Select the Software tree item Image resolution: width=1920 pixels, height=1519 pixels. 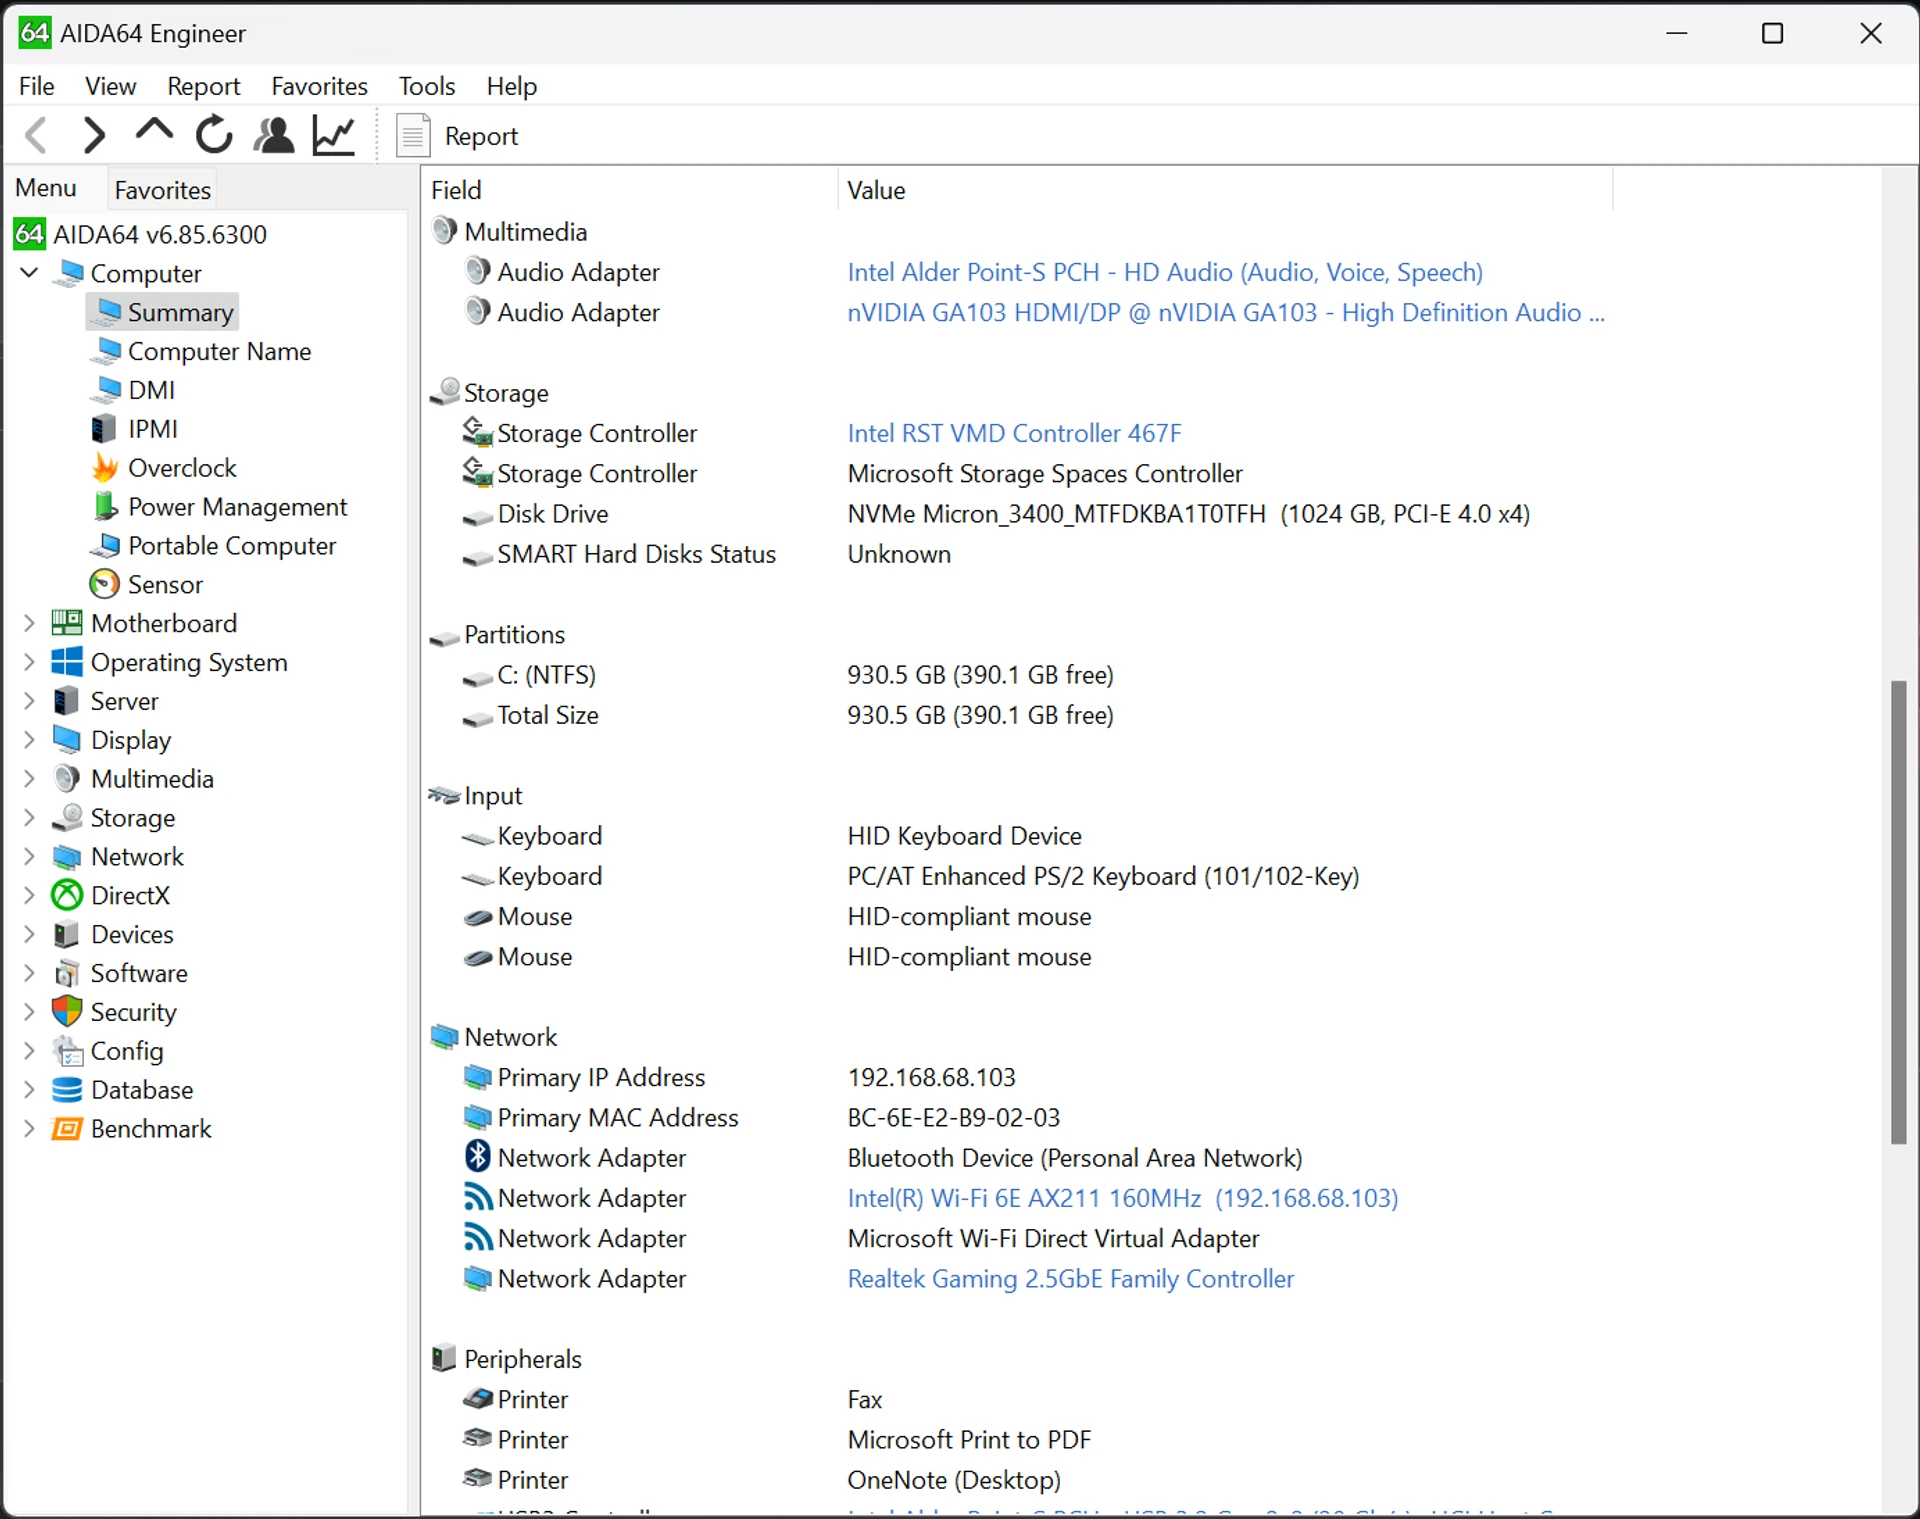click(x=139, y=973)
